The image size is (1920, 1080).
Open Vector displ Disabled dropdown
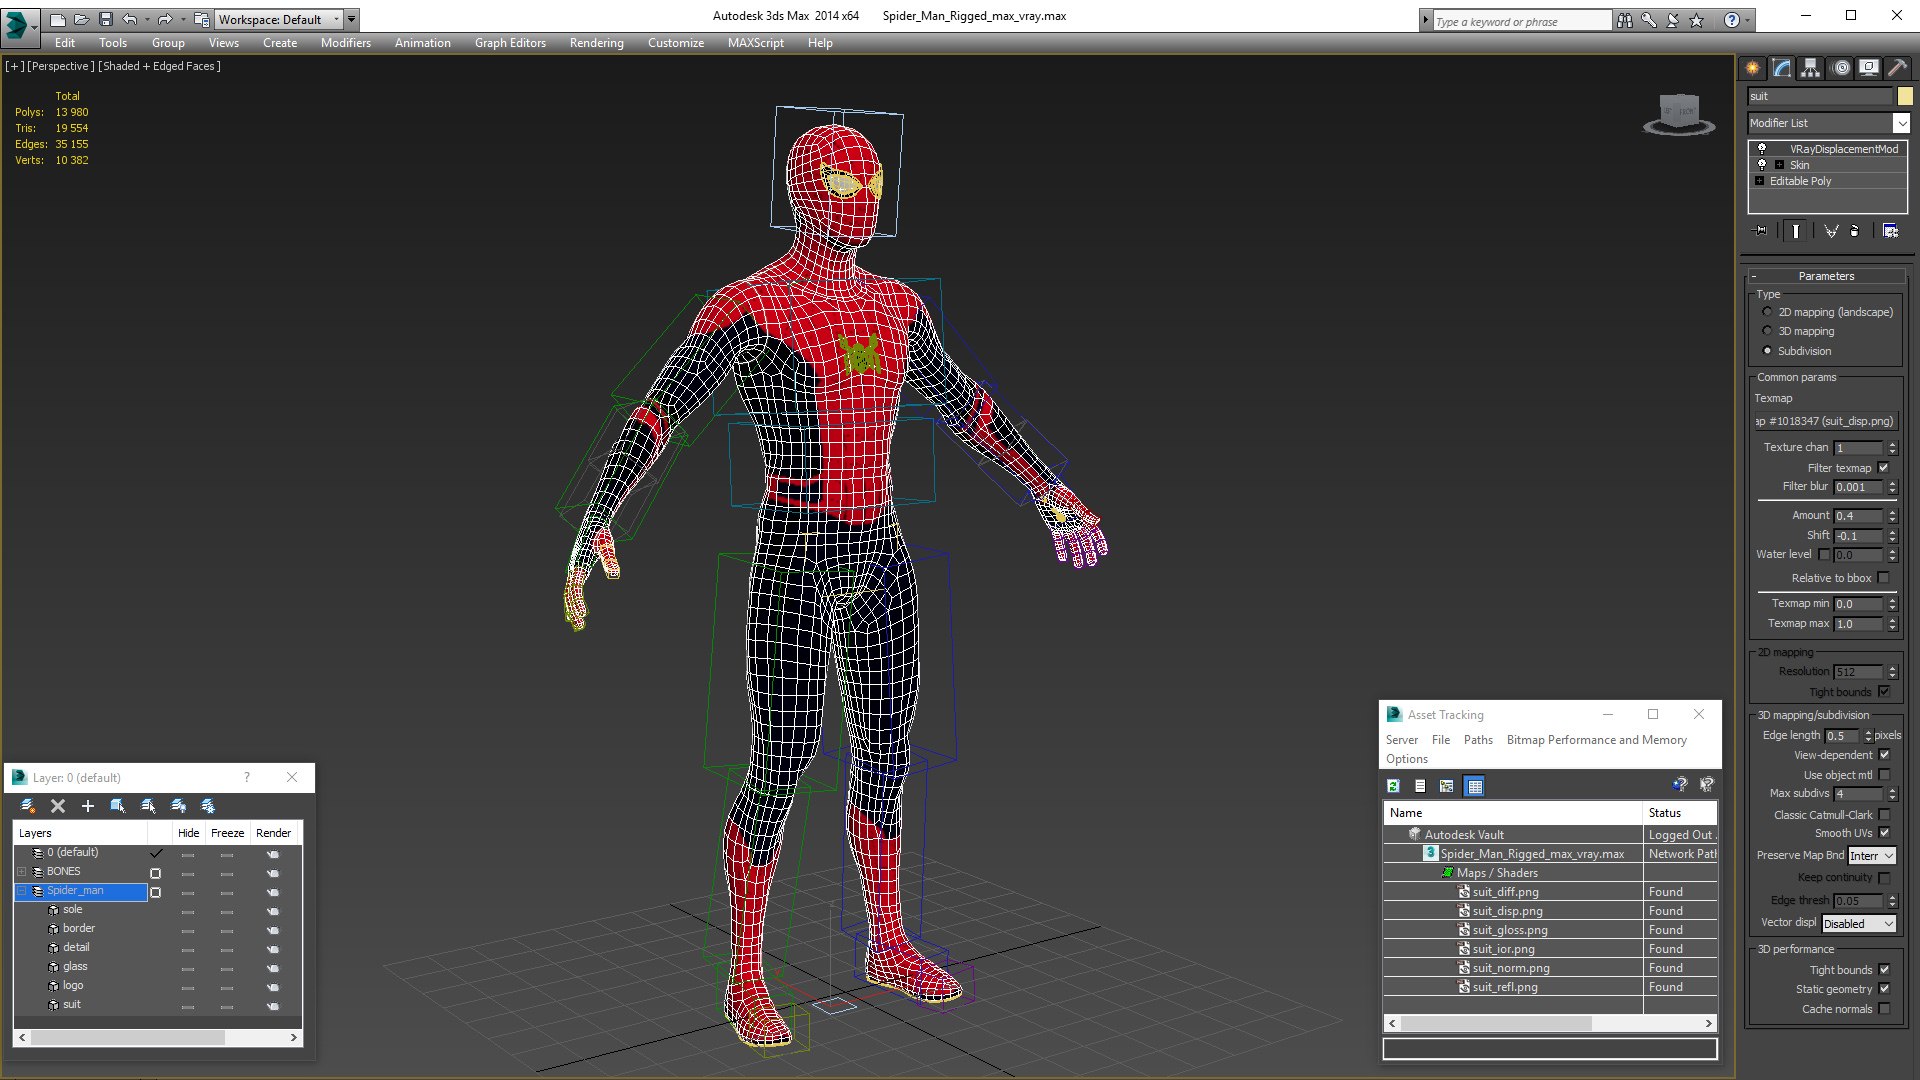point(1859,924)
